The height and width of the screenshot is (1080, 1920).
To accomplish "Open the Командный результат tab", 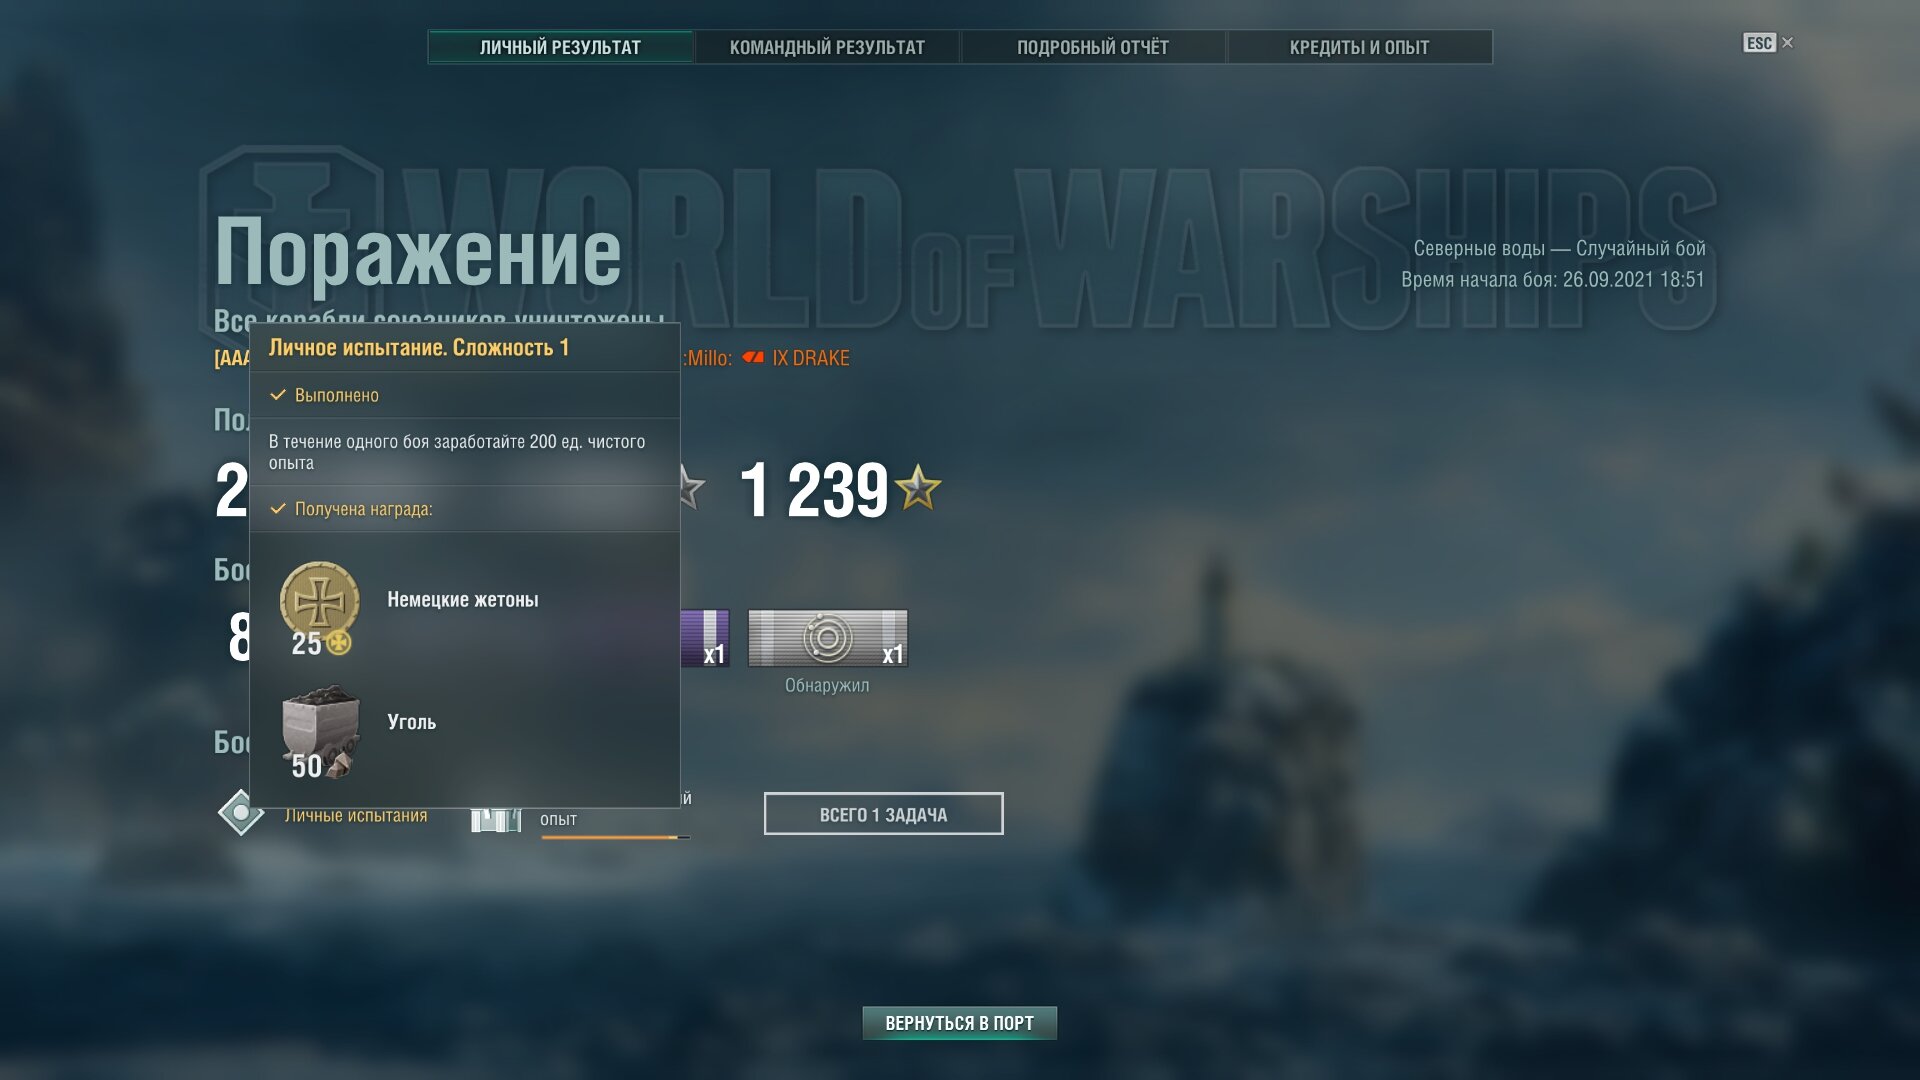I will (827, 47).
